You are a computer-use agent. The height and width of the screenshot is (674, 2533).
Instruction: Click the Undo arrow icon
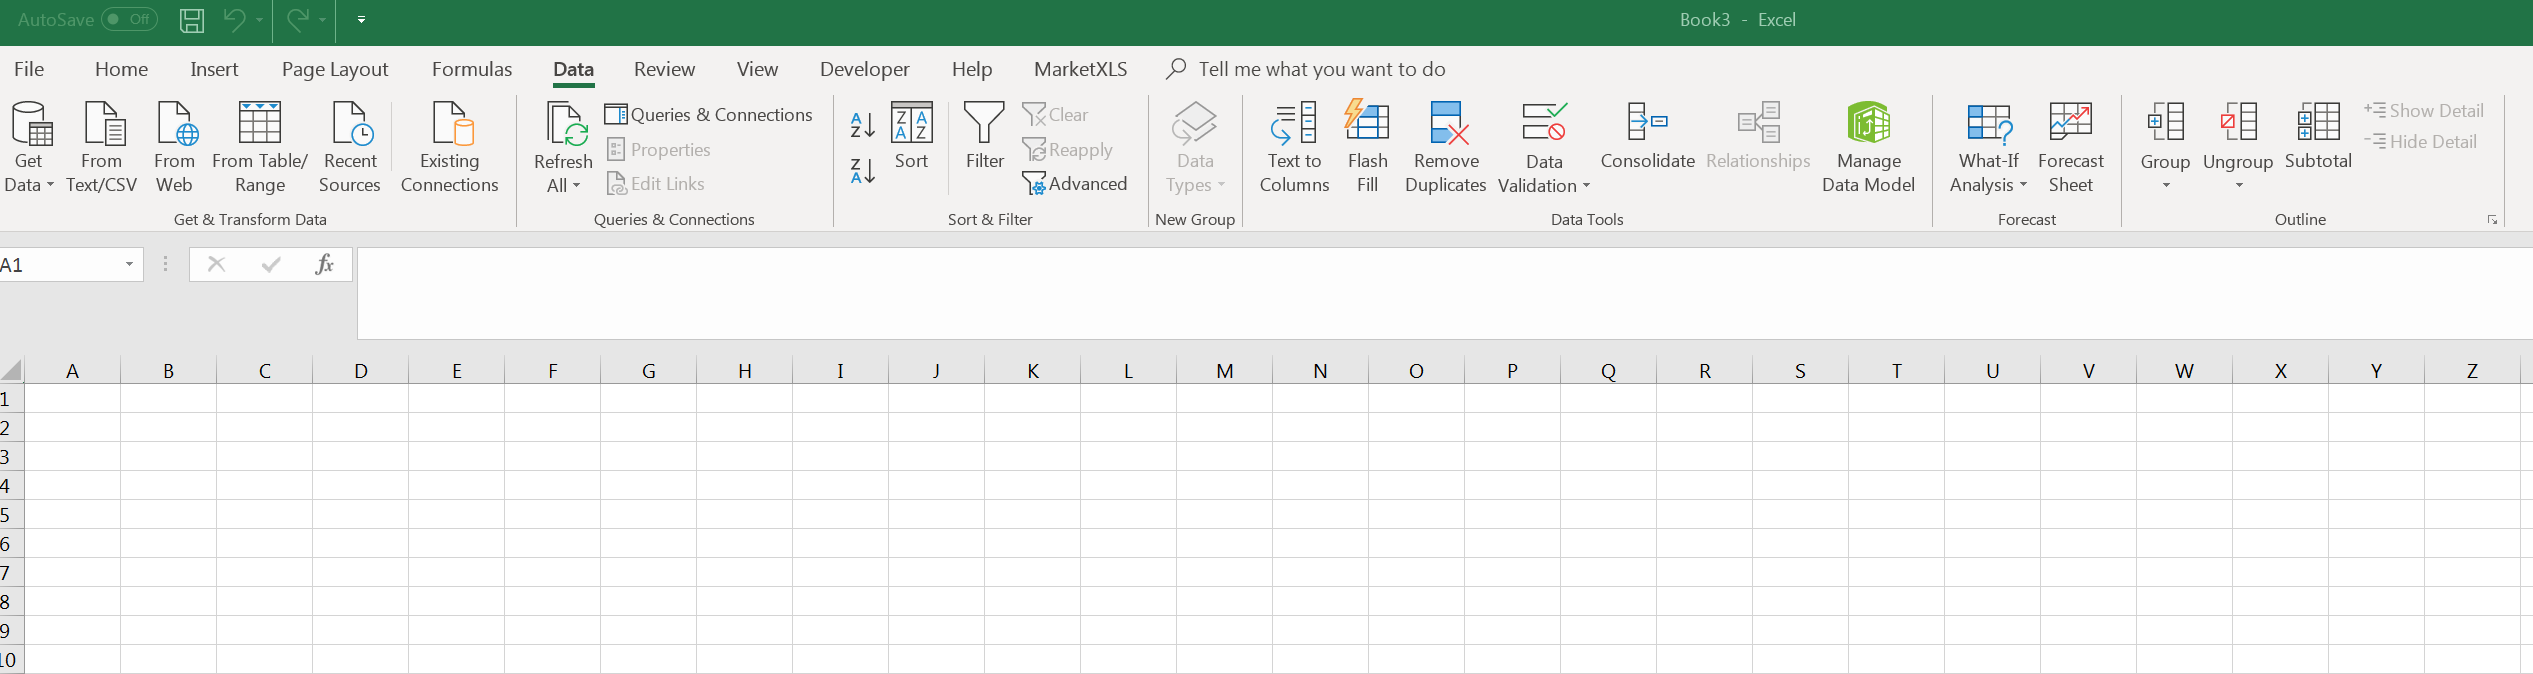point(234,19)
